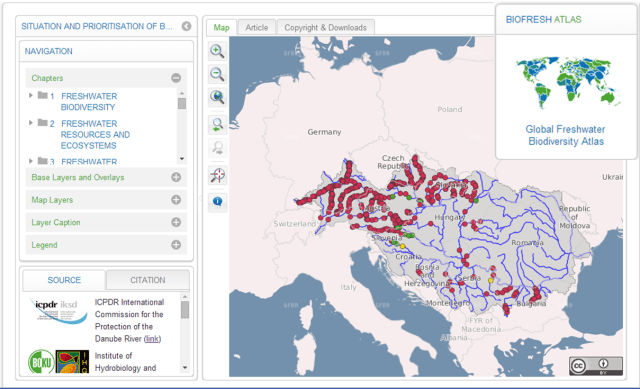Click the zoom out magnifier tool
The height and width of the screenshot is (389, 640).
coord(217,74)
